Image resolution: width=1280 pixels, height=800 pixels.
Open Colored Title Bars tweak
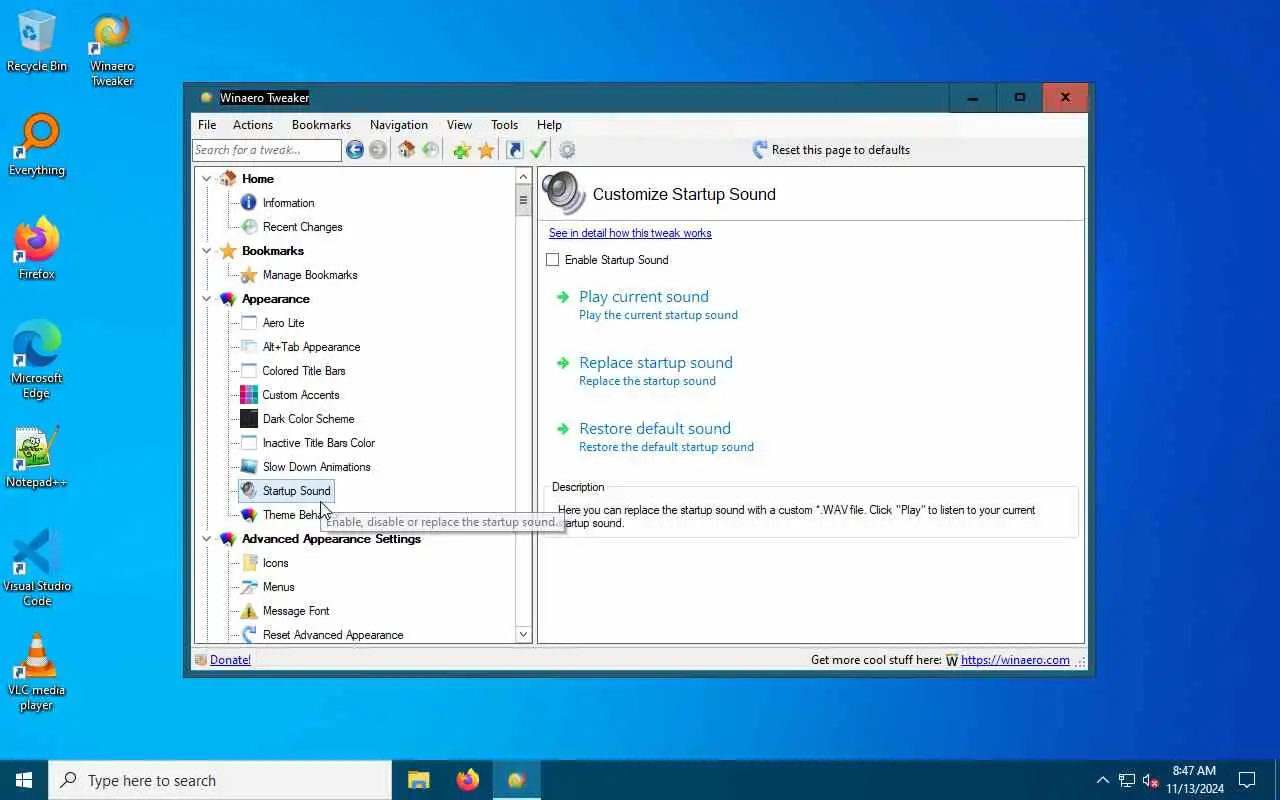[304, 371]
